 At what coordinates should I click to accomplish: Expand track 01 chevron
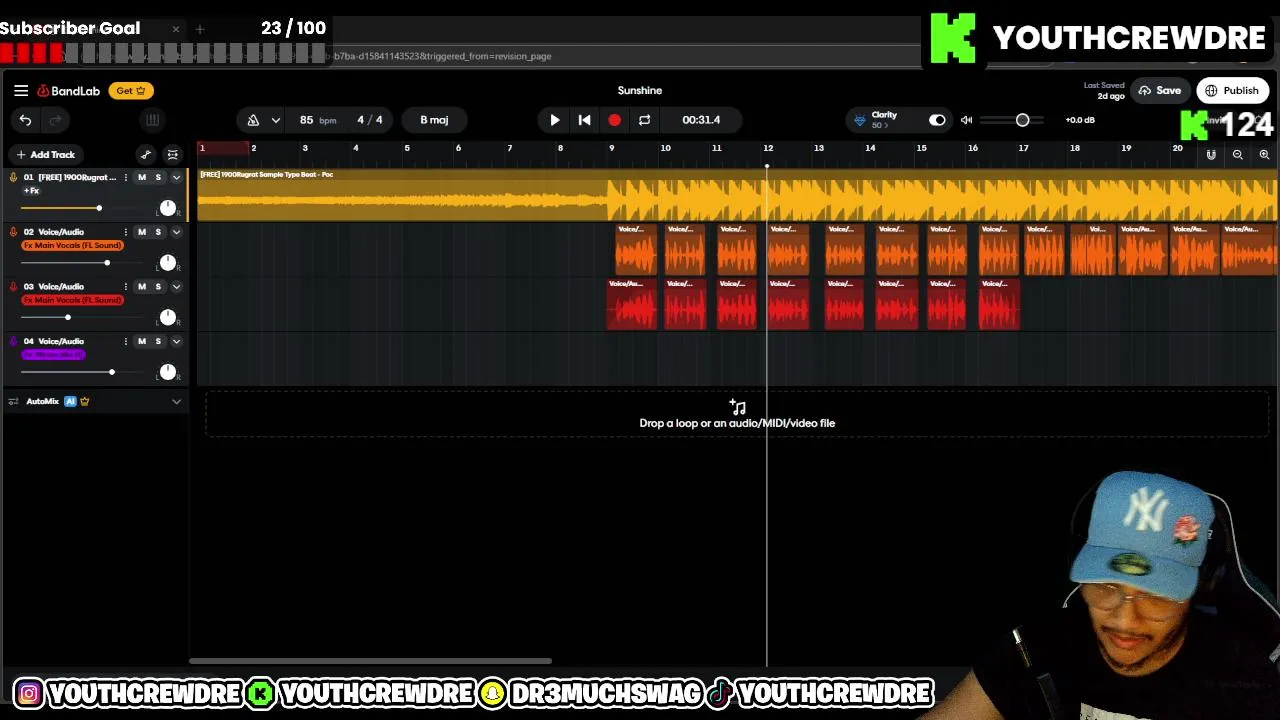[176, 177]
